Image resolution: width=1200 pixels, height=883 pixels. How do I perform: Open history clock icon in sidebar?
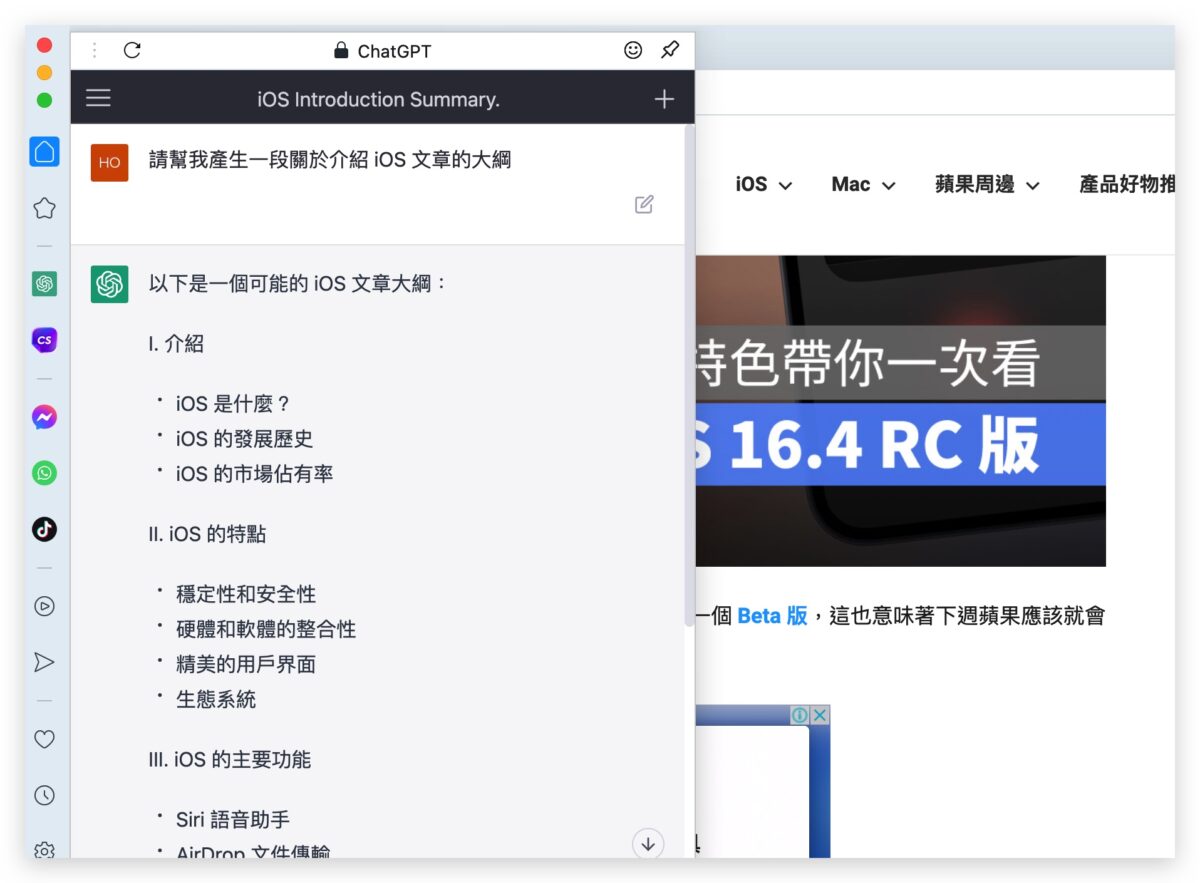(x=44, y=795)
